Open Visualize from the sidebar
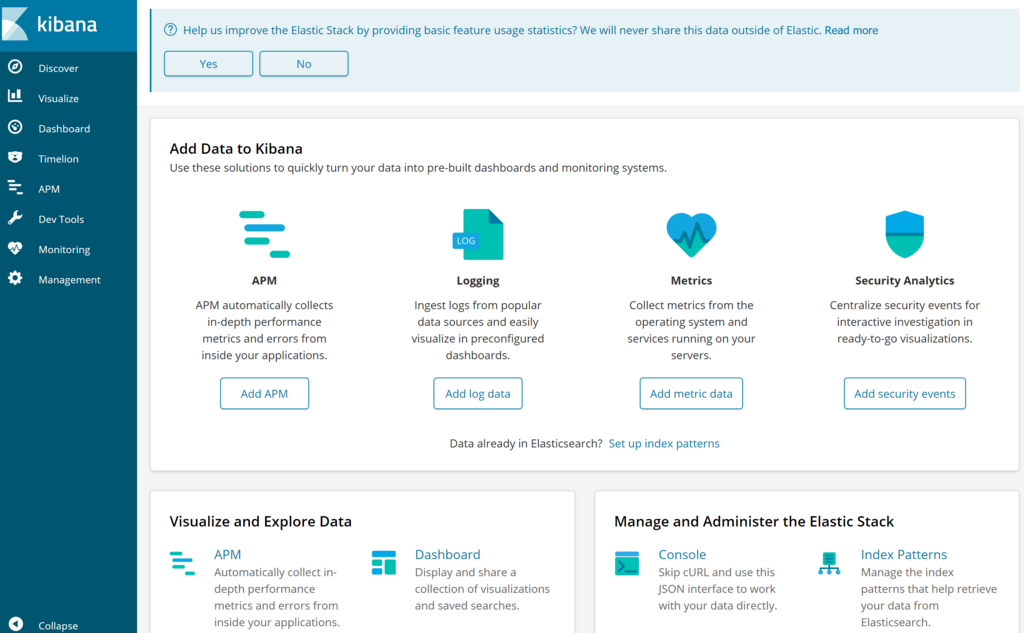1024x633 pixels. tap(58, 98)
